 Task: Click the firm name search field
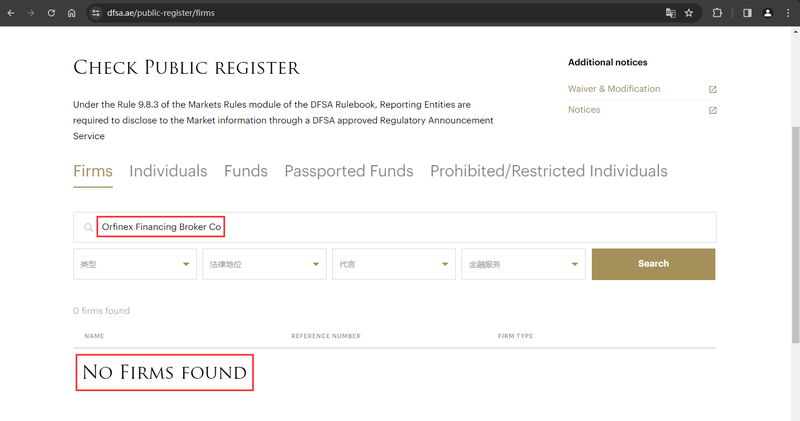point(400,227)
